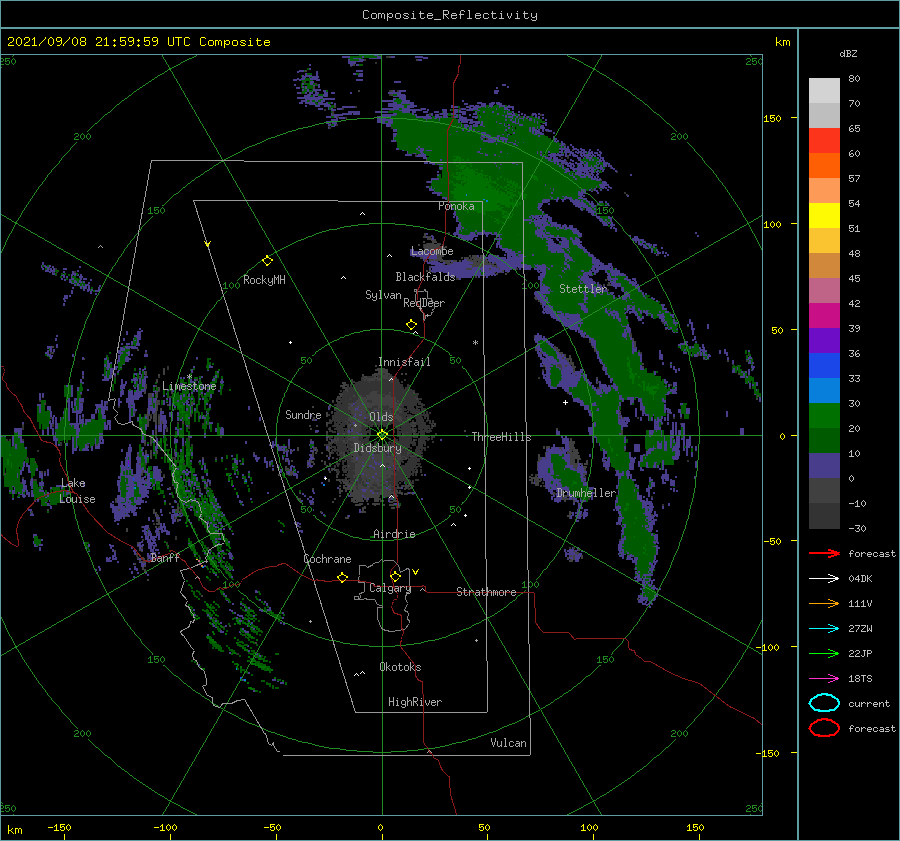Click the yellow diamond marker near RockyMH
Viewport: 900px width, 841px height.
[x=267, y=261]
